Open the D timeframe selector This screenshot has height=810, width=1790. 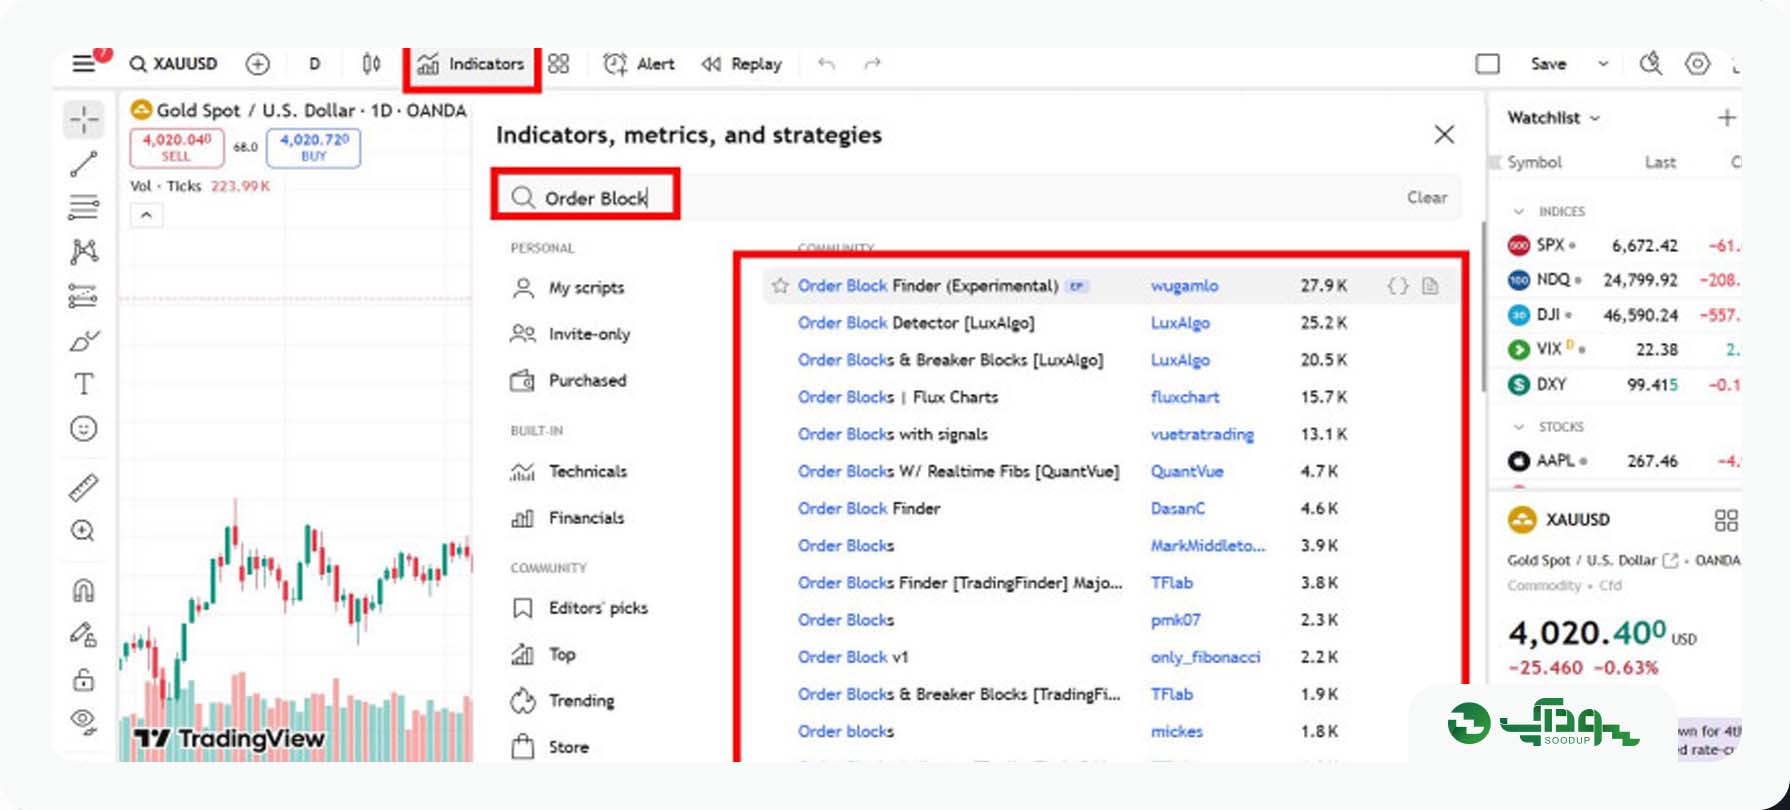tap(314, 64)
